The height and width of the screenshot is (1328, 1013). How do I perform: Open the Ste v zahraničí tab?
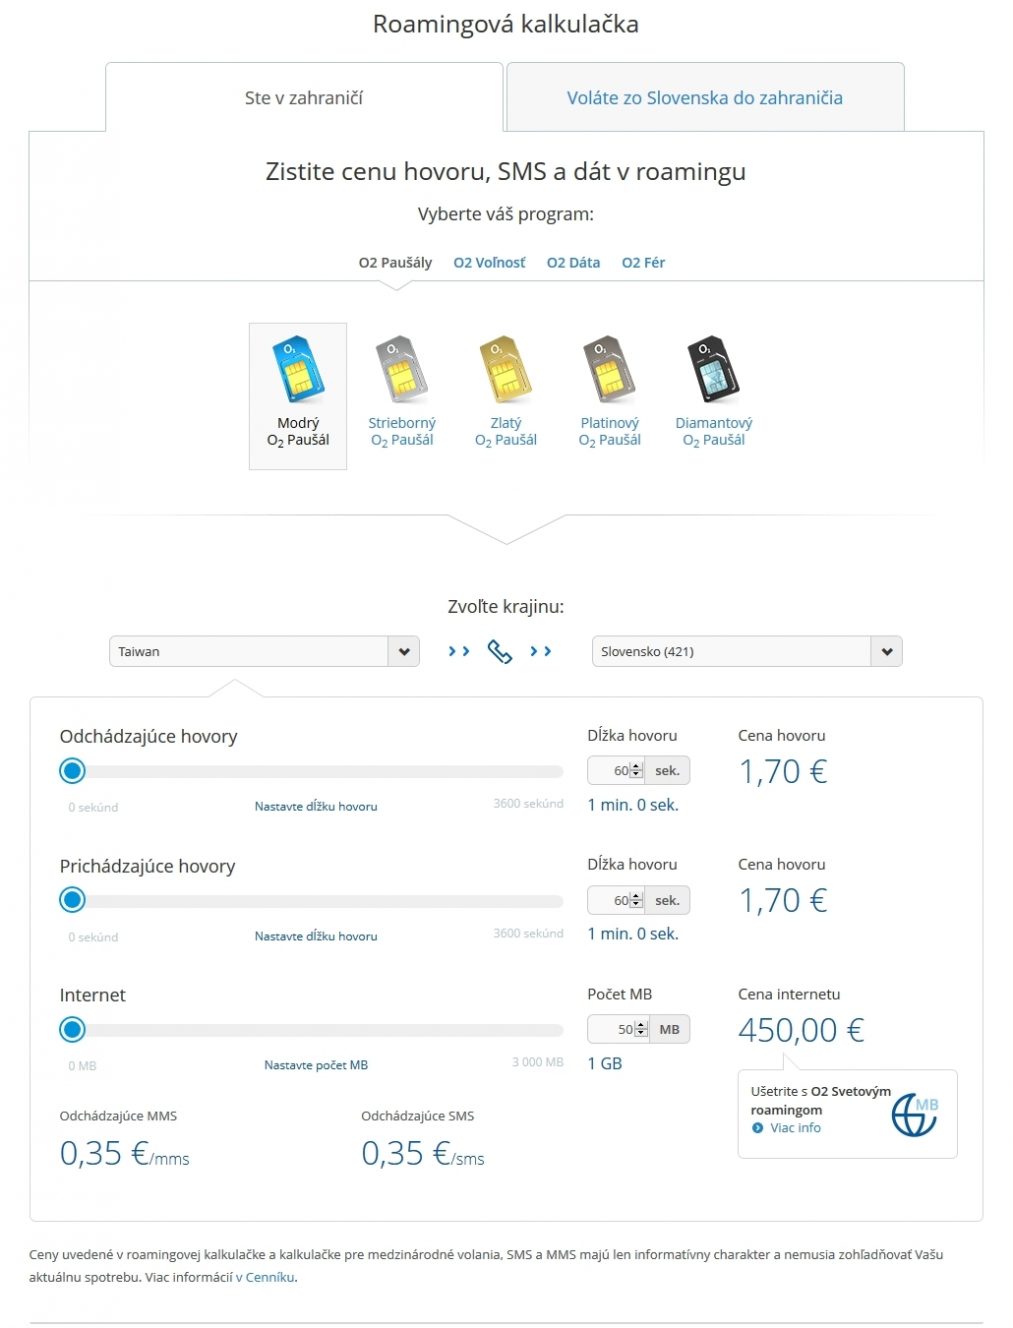[304, 98]
